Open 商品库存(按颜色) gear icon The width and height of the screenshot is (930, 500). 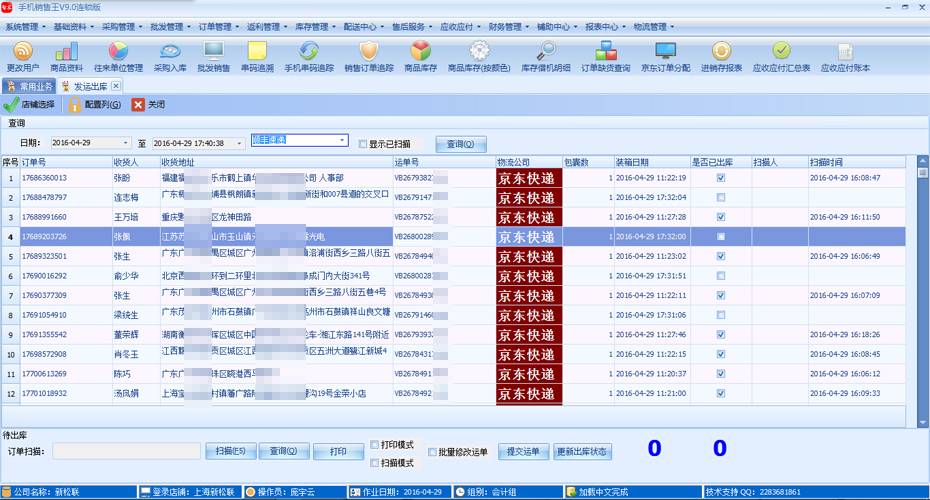479,57
